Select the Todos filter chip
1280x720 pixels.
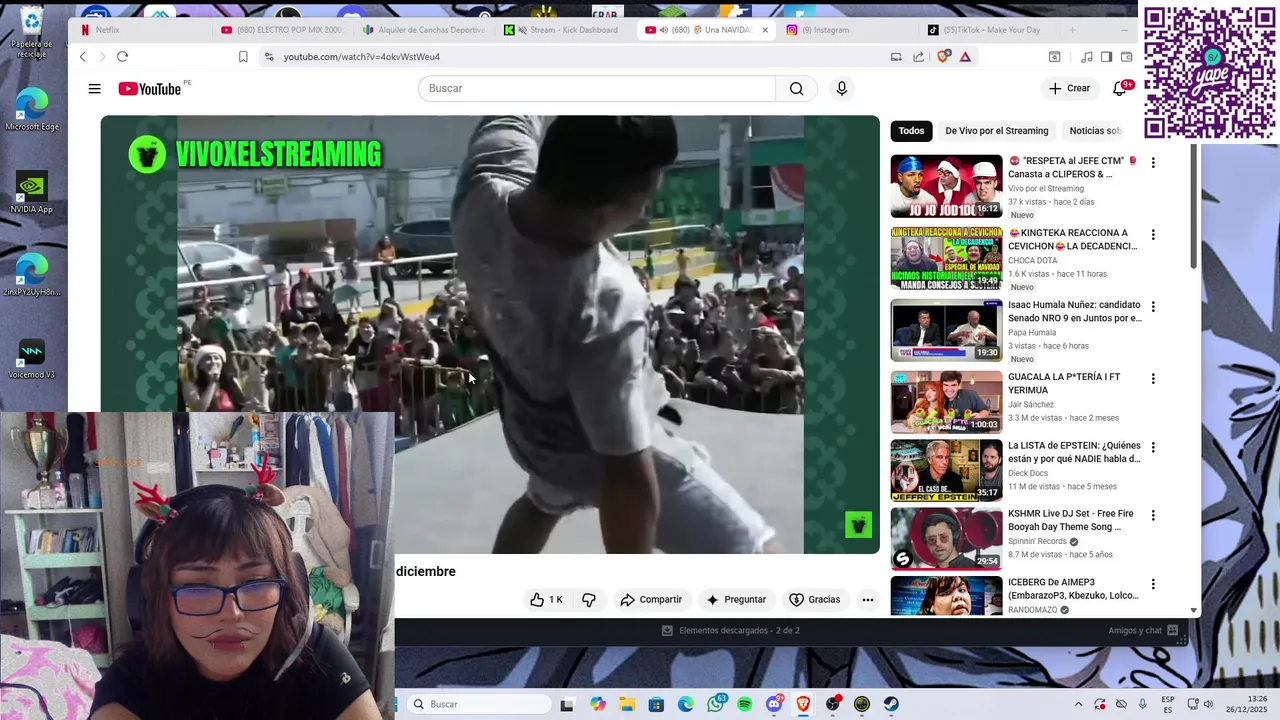(x=911, y=131)
